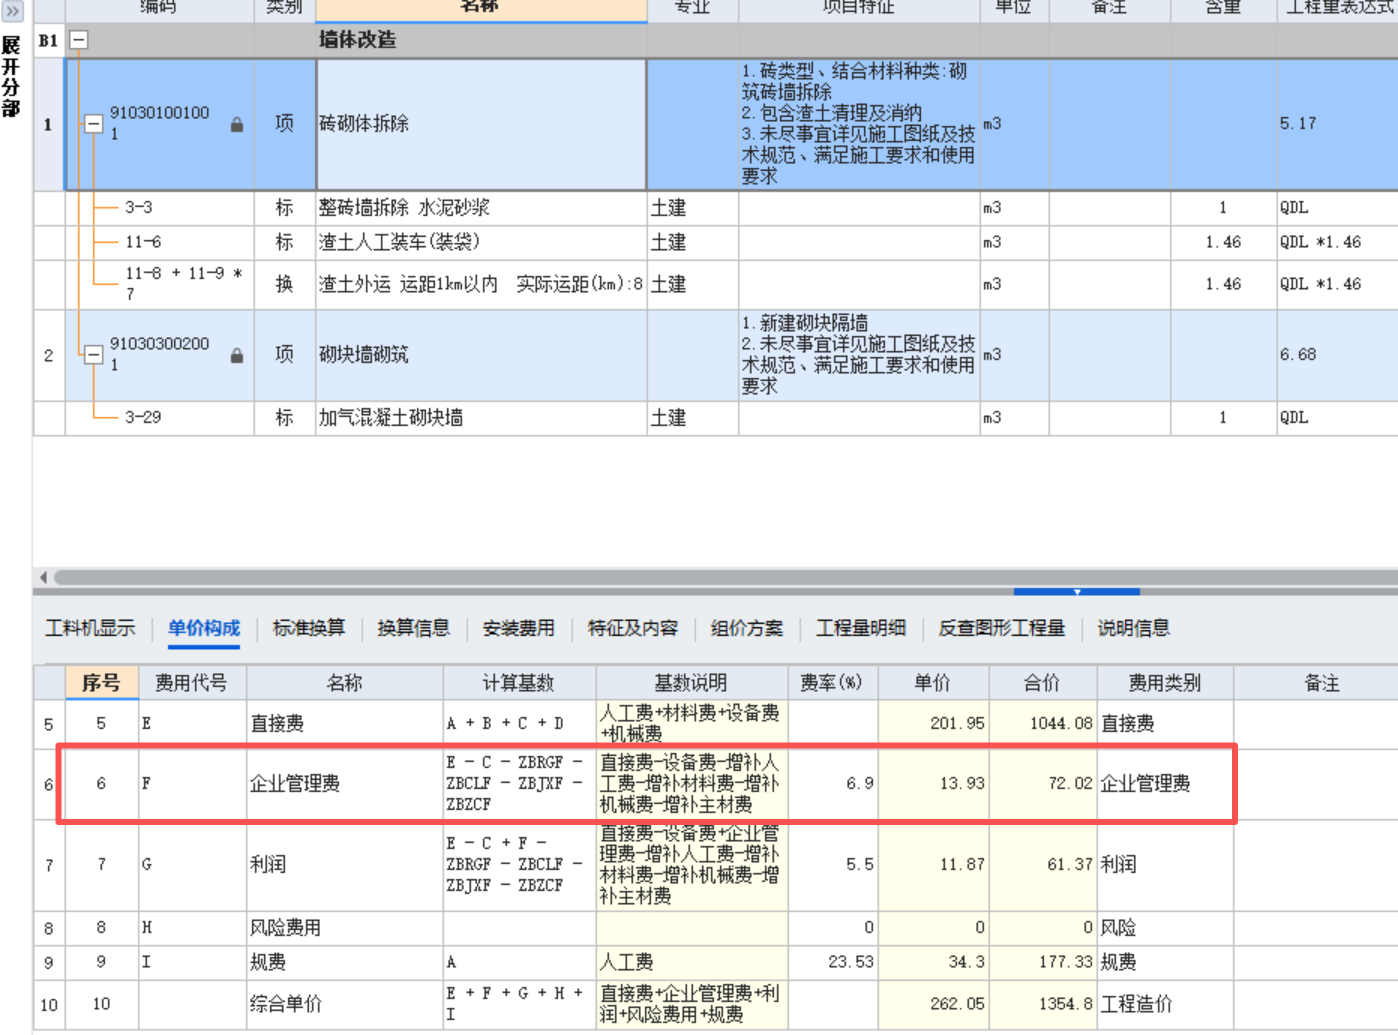The image size is (1398, 1035).
Task: Click the lock icon on the 砖砌体拆除 row
Action: (x=236, y=123)
